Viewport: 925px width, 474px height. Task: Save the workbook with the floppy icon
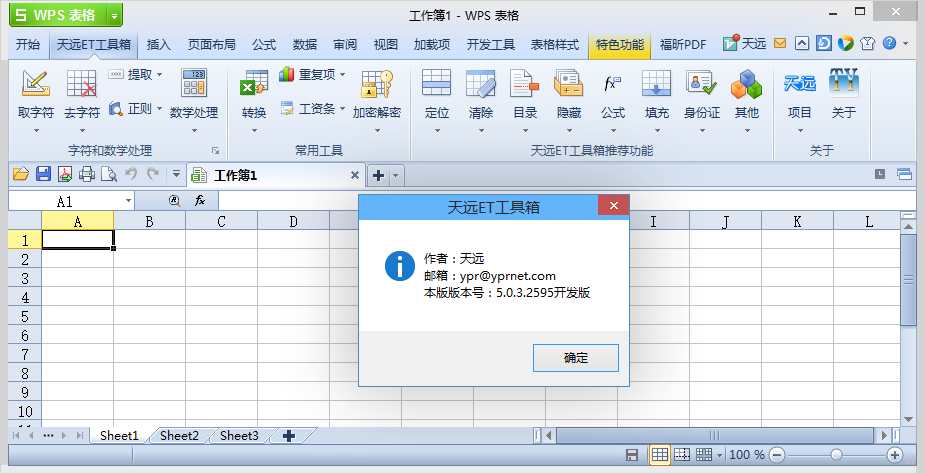point(43,174)
